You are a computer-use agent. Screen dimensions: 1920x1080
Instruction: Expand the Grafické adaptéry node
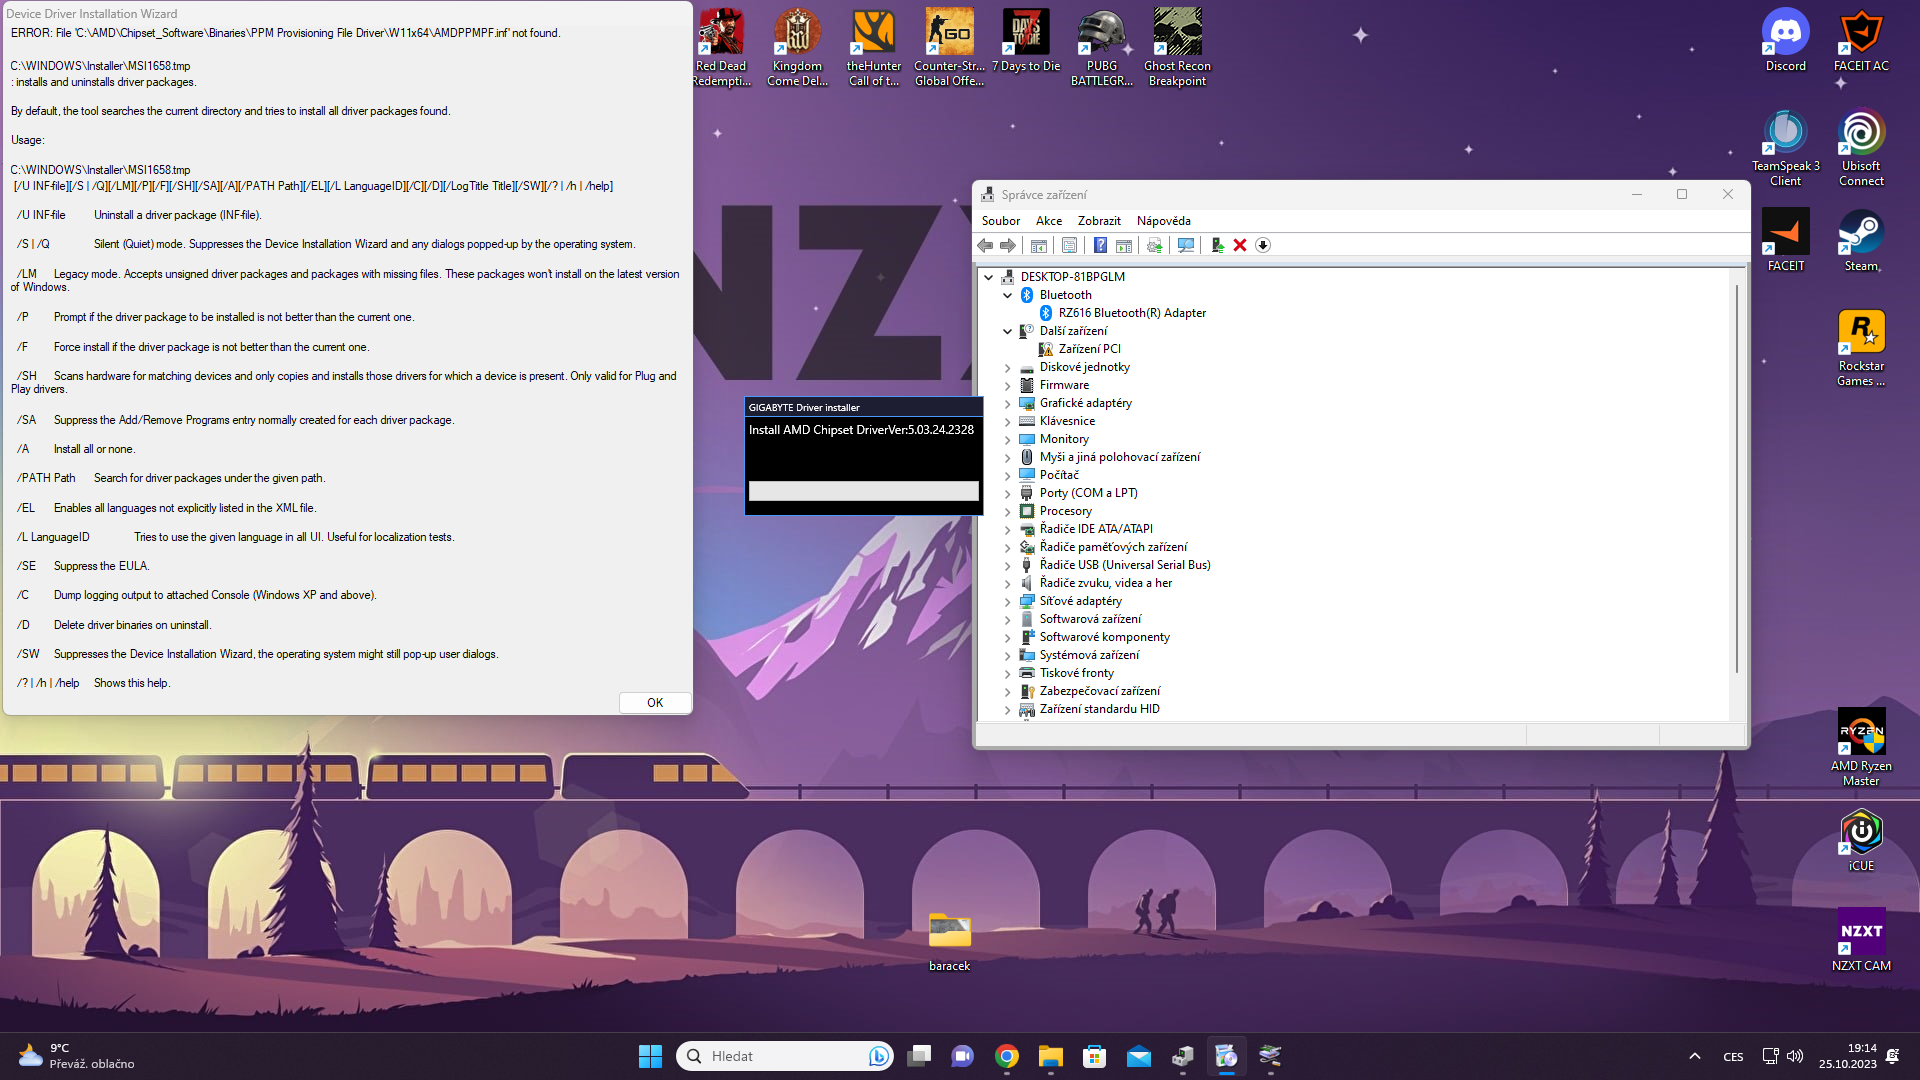coord(1007,404)
